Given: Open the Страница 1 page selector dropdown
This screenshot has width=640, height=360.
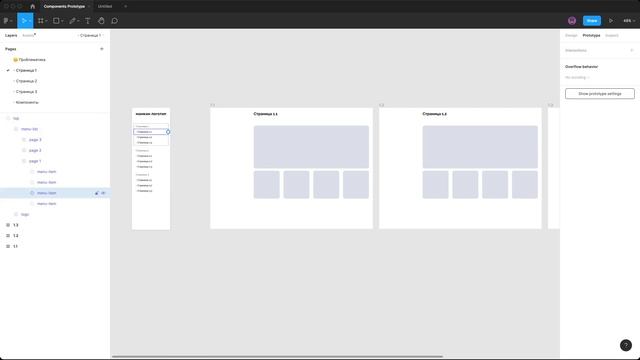Looking at the screenshot, I should click(x=91, y=36).
